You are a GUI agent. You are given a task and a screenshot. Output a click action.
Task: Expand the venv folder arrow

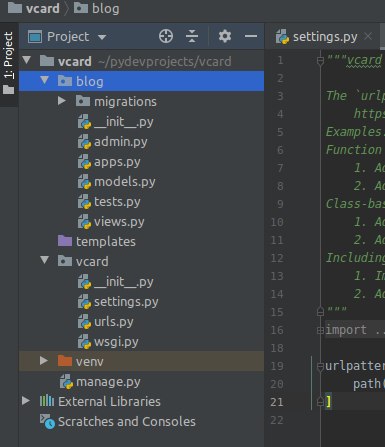(44, 360)
